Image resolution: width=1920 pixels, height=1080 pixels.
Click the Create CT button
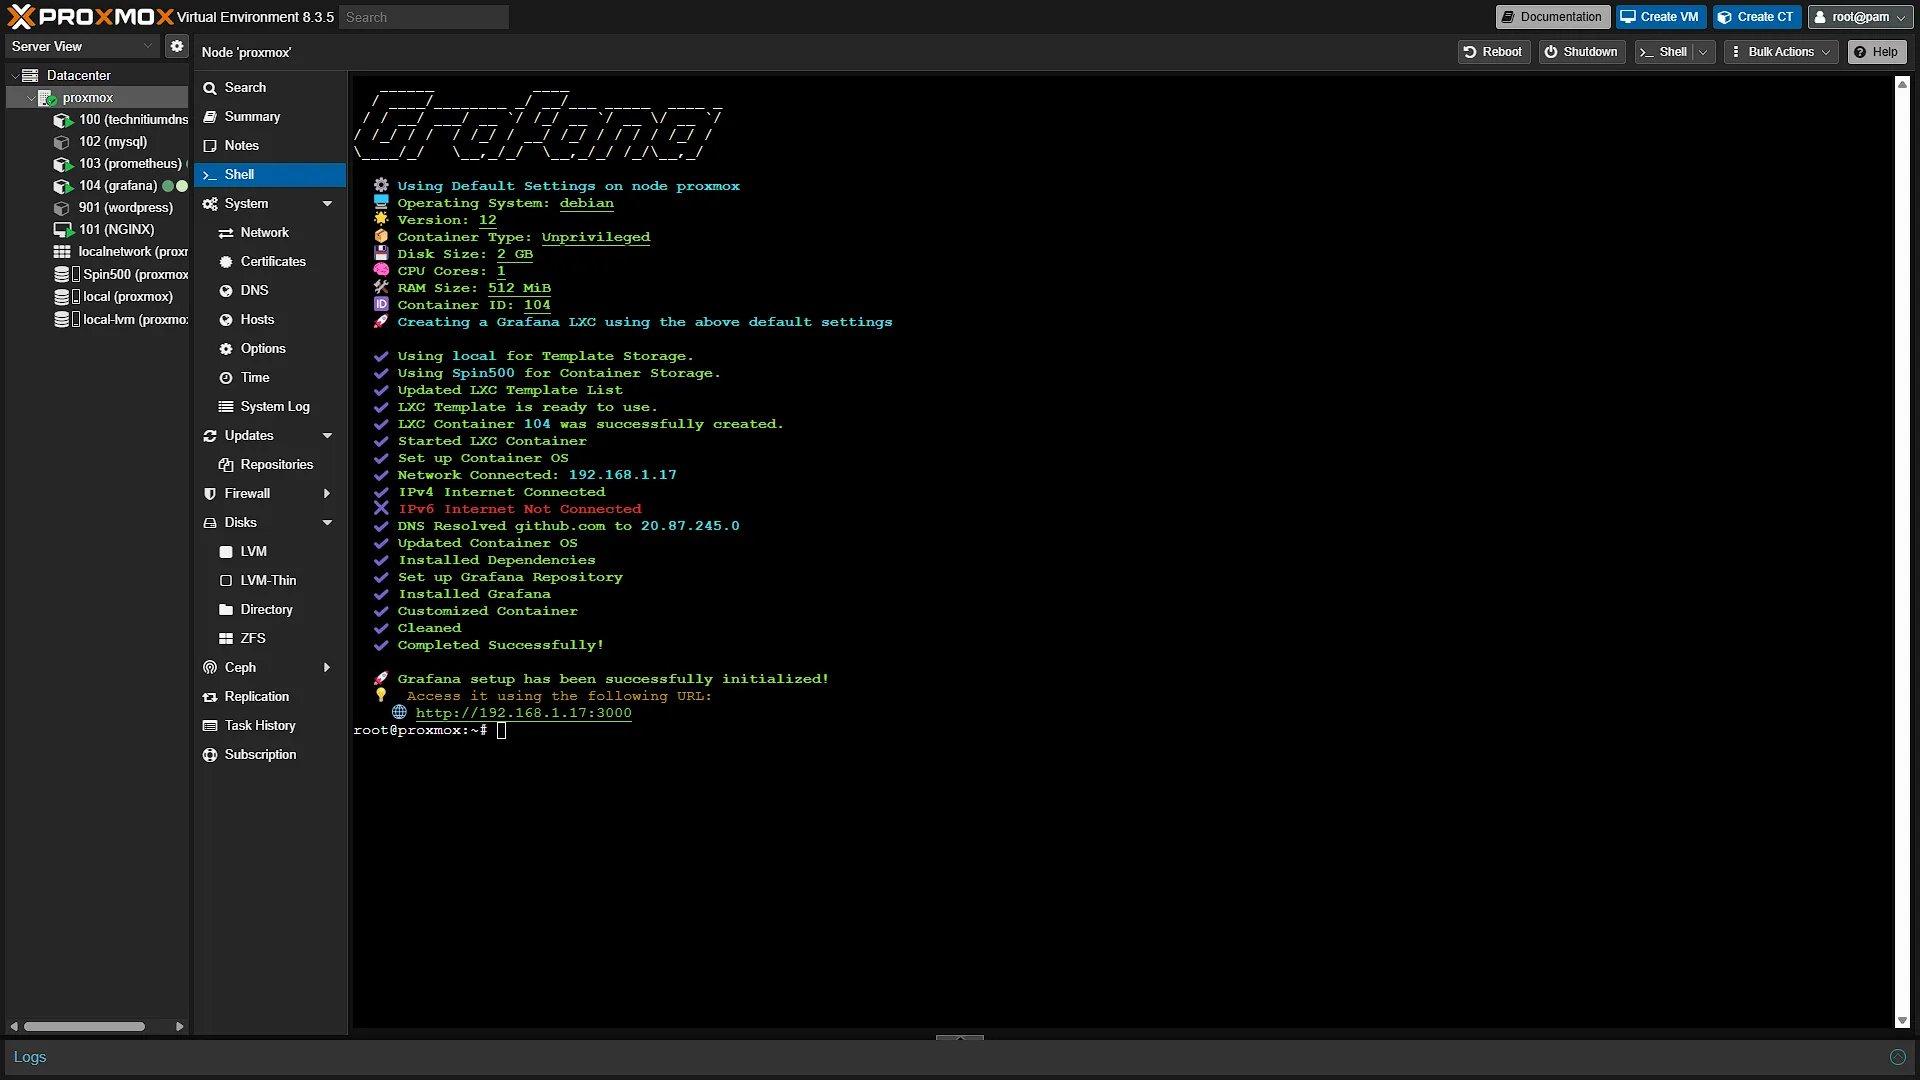point(1756,17)
